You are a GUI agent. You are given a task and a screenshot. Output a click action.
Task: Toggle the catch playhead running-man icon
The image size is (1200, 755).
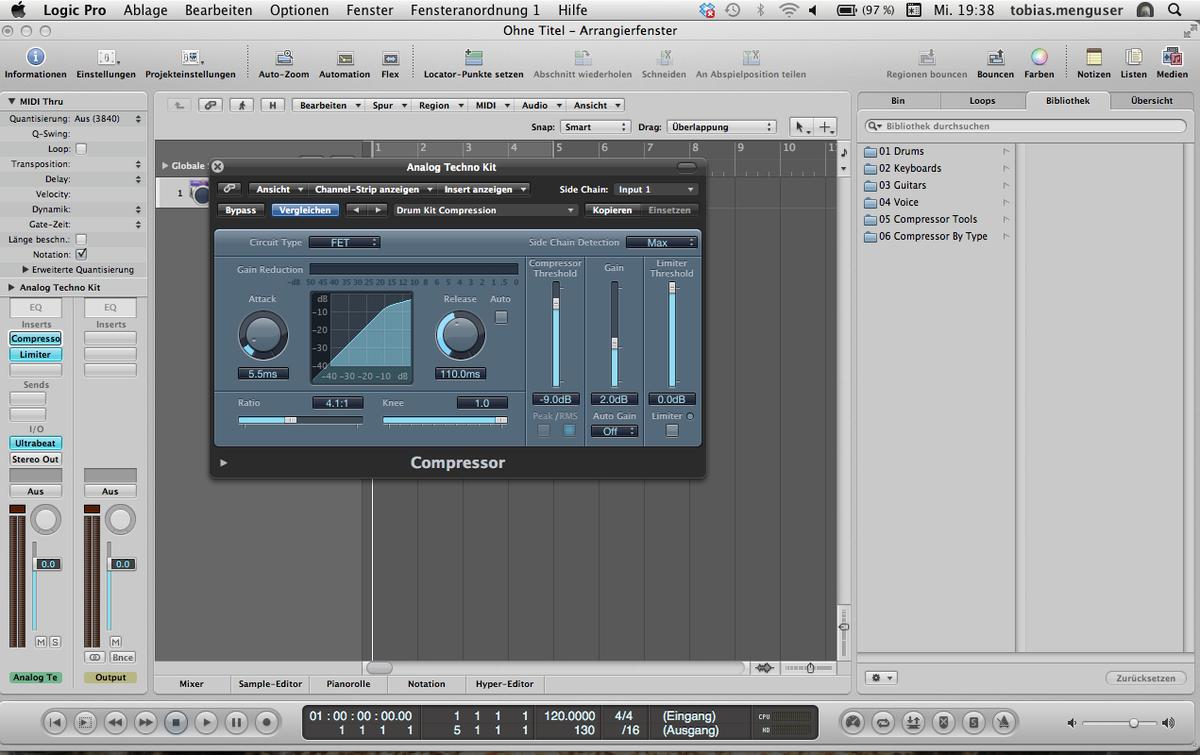click(x=241, y=105)
